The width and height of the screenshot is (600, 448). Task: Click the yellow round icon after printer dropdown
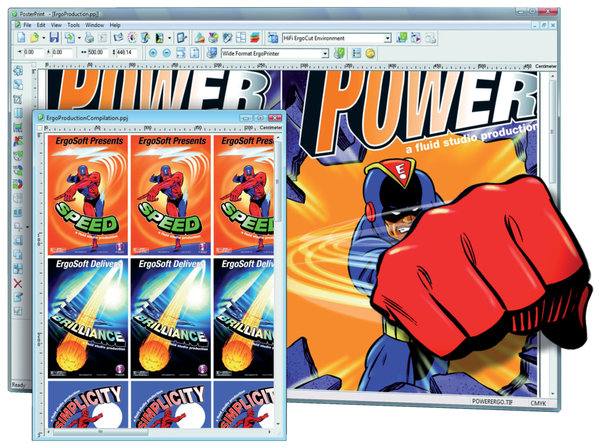tap(369, 53)
